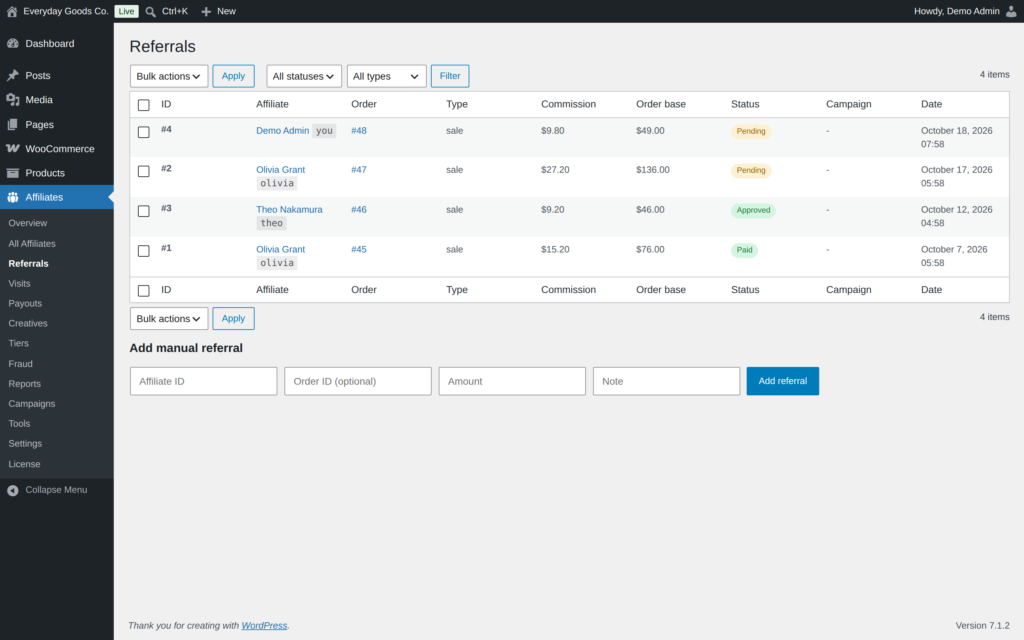Select all referrals with header checkbox

coord(144,104)
